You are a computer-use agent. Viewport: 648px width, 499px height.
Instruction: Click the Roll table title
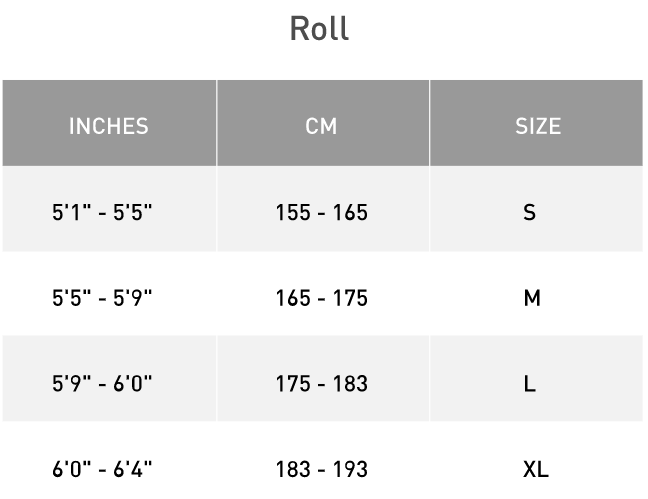320,28
